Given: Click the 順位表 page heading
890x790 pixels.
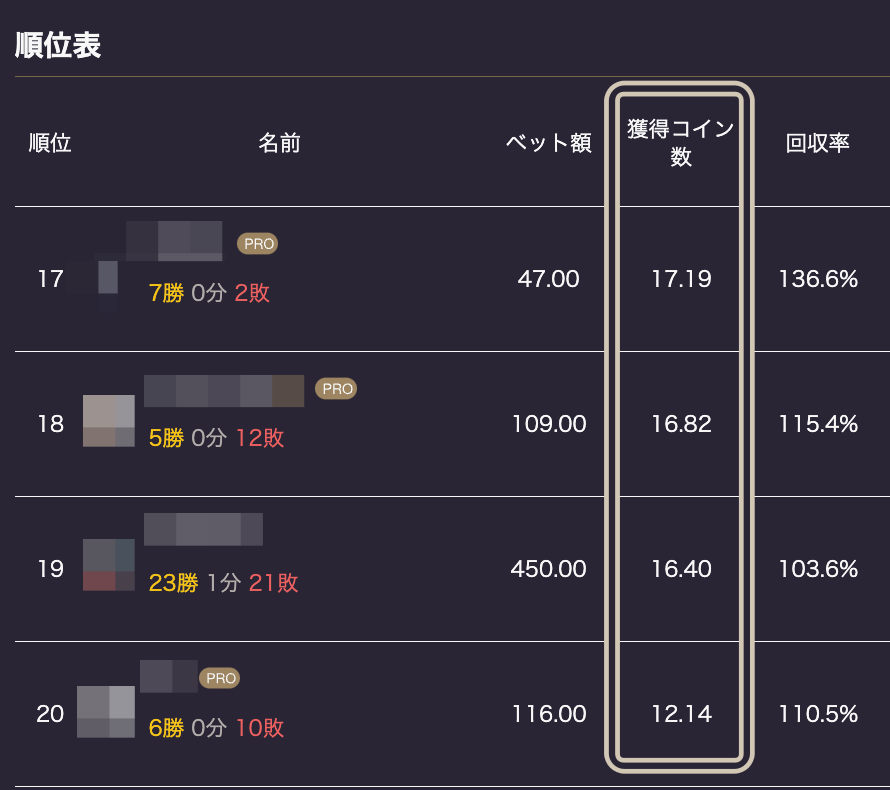Looking at the screenshot, I should point(58,45).
